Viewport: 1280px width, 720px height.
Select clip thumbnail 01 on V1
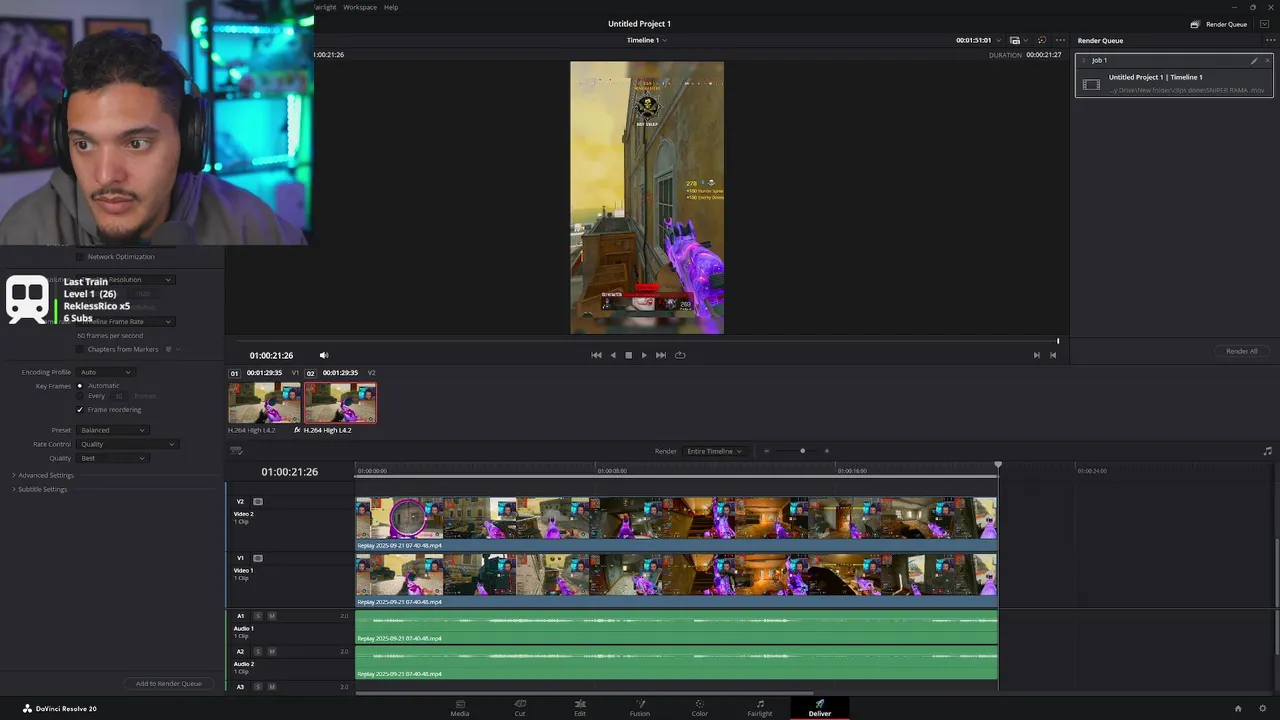[264, 403]
